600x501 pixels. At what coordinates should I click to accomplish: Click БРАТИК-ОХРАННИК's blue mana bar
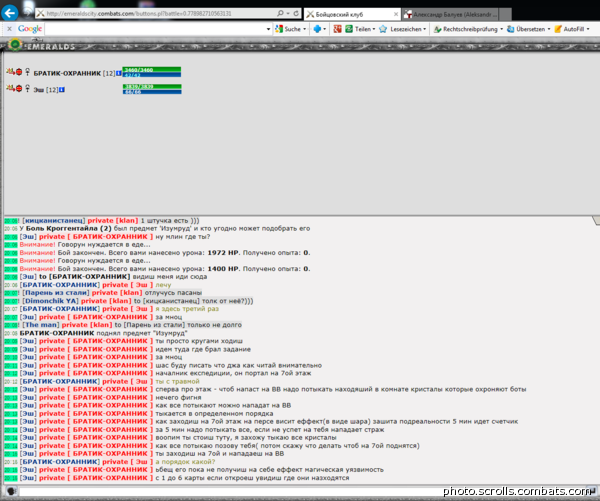pyautogui.click(x=152, y=75)
